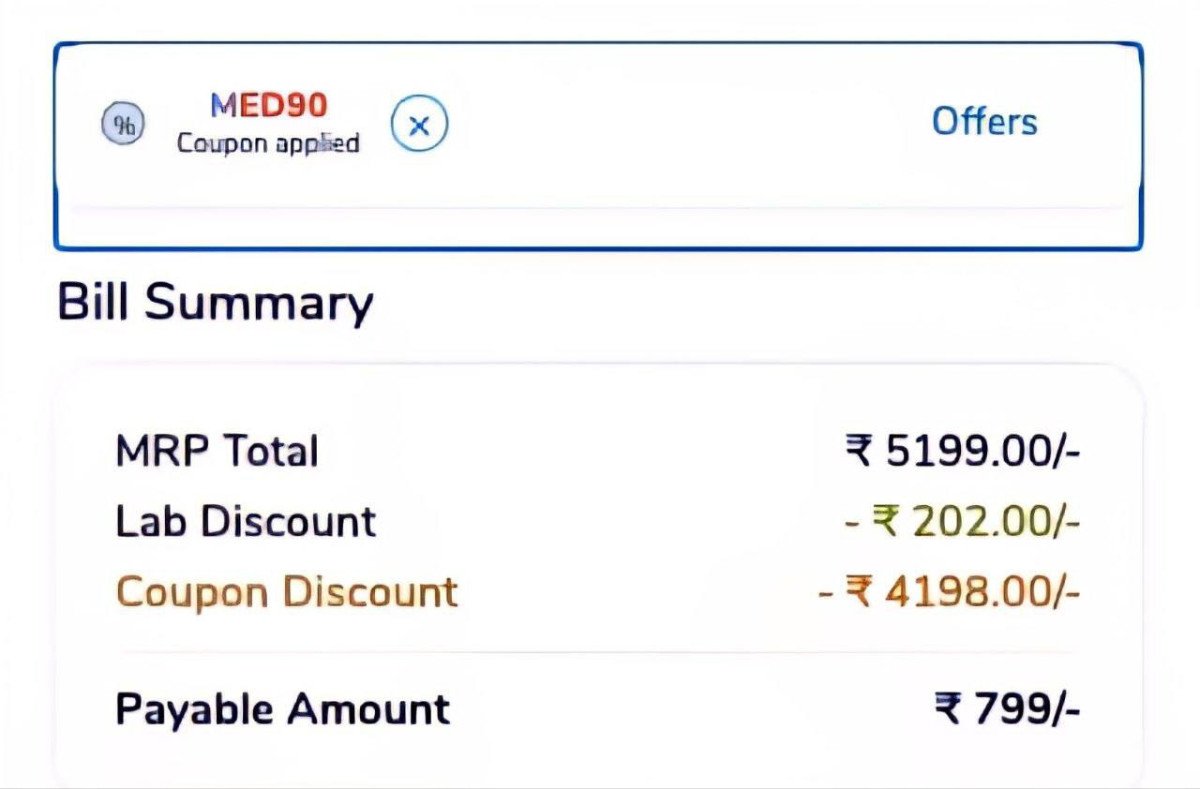Screen dimensions: 1200x789
Task: Remove the applied MED90 coupon
Action: (x=419, y=125)
